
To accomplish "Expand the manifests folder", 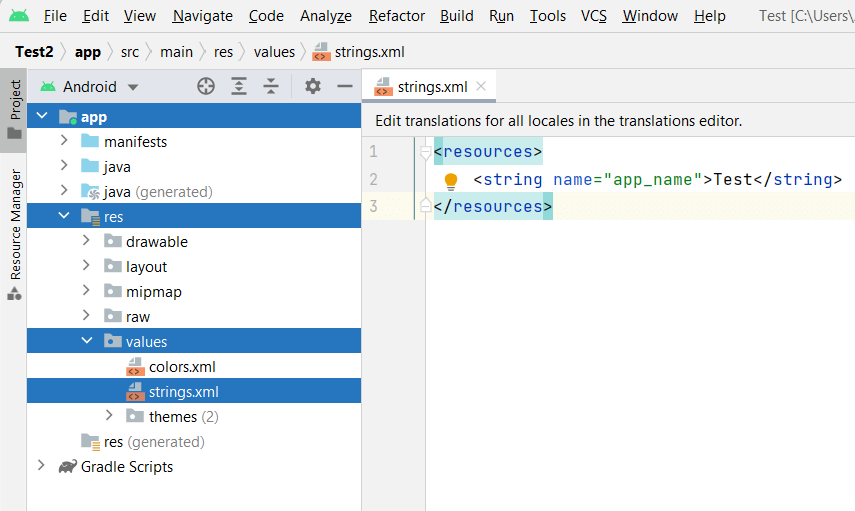I will pos(64,141).
